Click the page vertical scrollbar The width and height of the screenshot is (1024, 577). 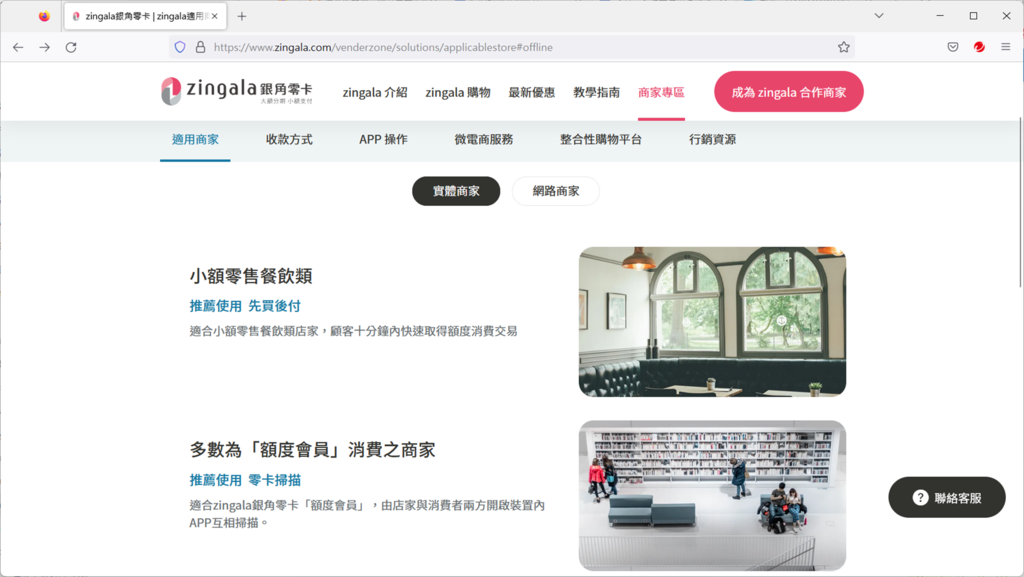pyautogui.click(x=1019, y=202)
